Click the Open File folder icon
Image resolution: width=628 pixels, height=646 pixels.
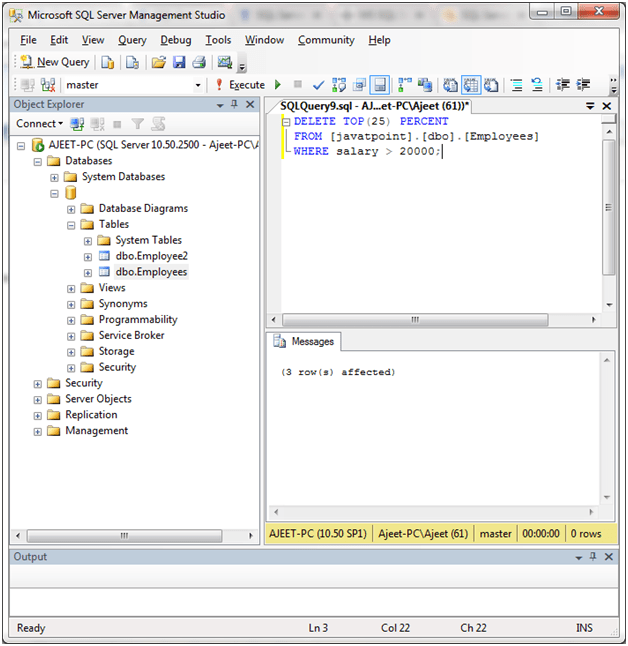159,62
